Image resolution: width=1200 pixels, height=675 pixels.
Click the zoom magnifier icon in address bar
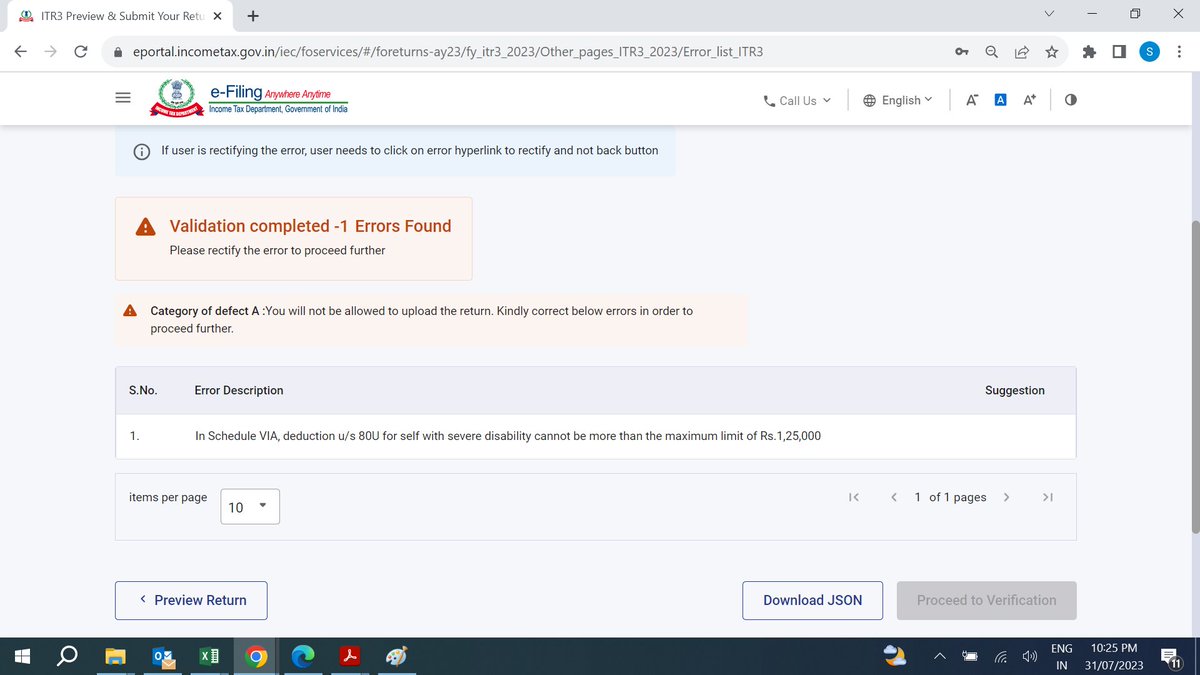[x=991, y=52]
